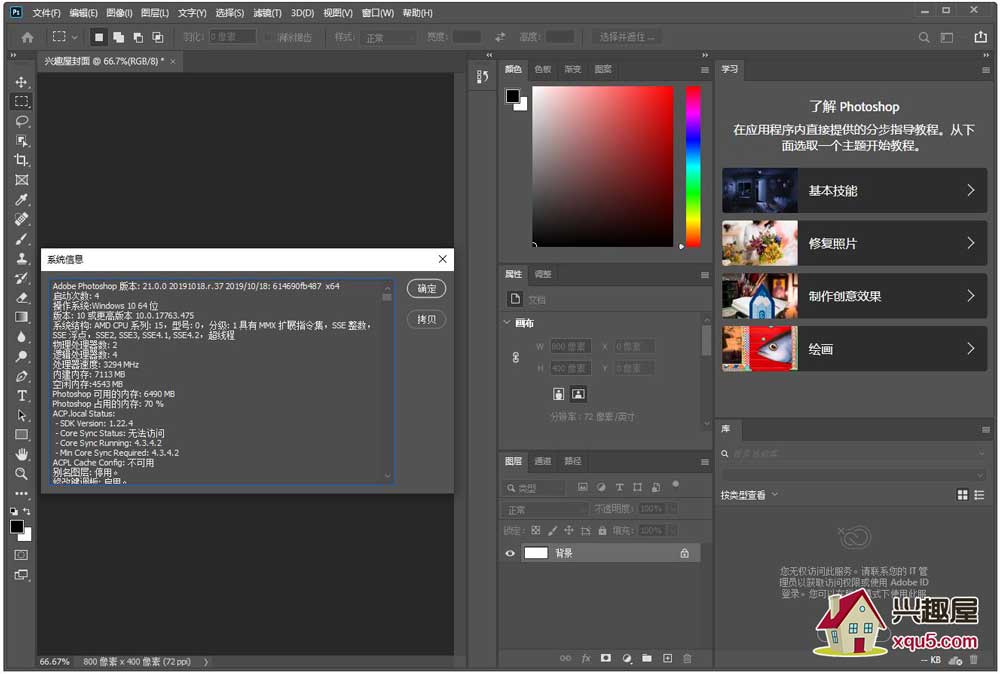
Task: Select the Rectangle shape tool
Action: click(x=21, y=435)
